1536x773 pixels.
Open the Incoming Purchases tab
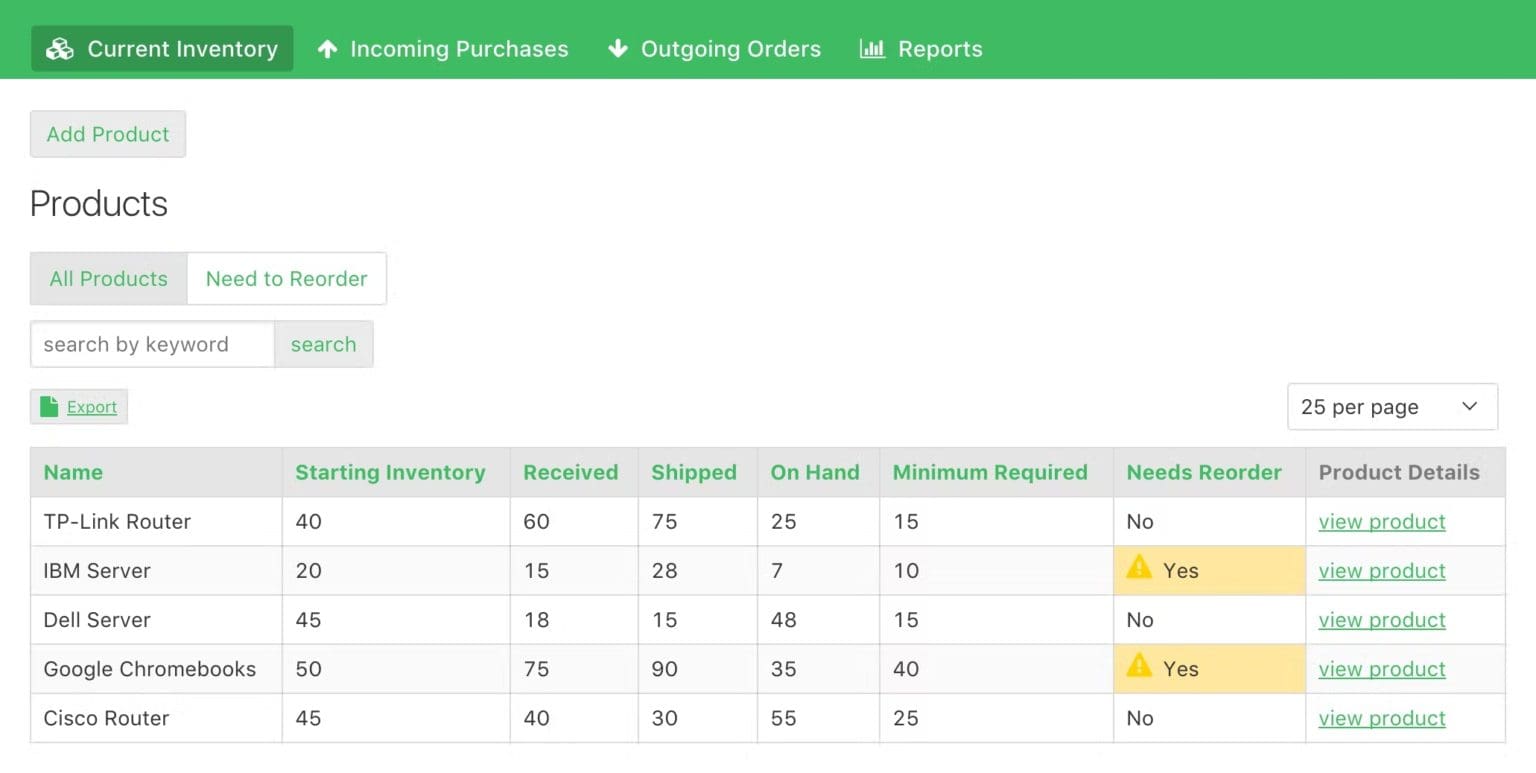point(443,48)
